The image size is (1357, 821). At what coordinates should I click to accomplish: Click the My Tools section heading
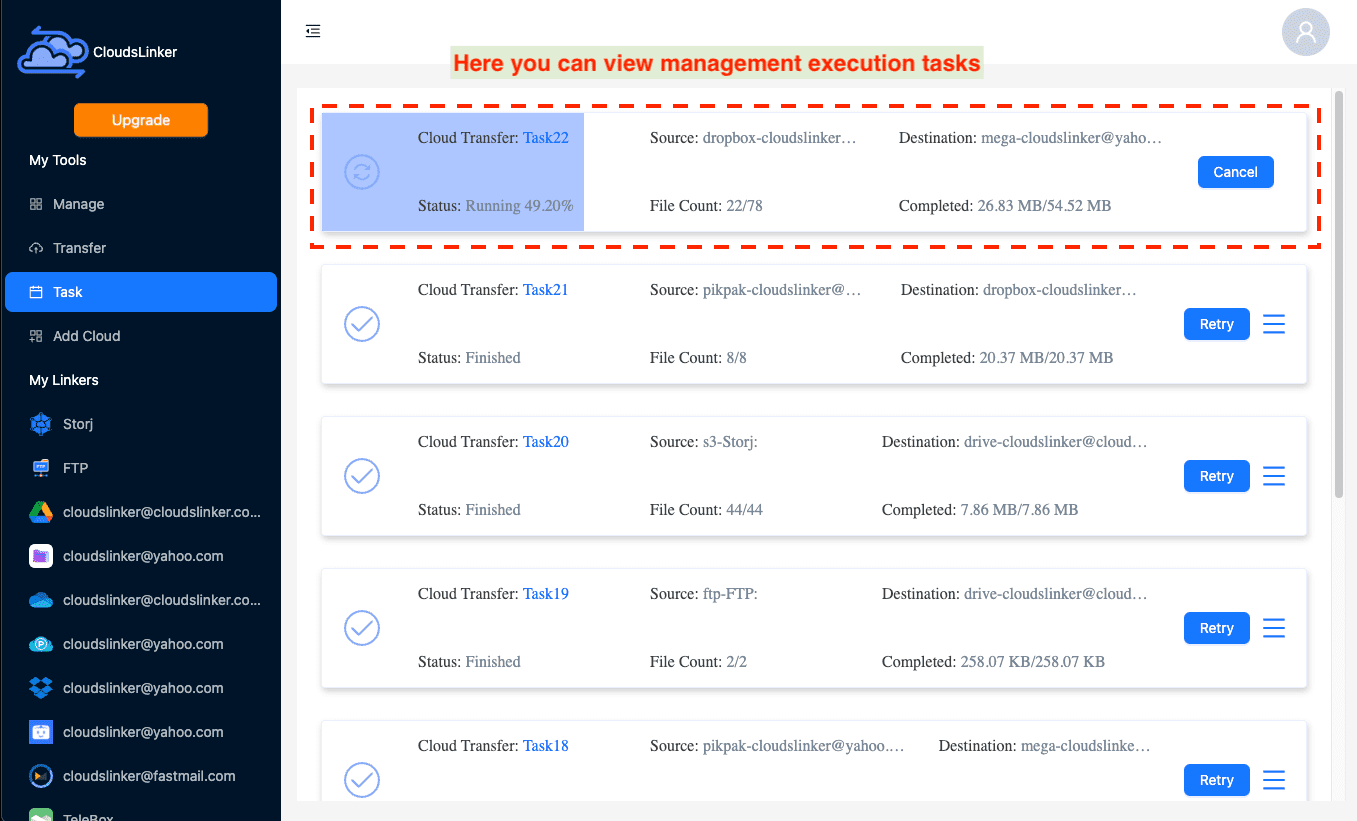[x=58, y=160]
